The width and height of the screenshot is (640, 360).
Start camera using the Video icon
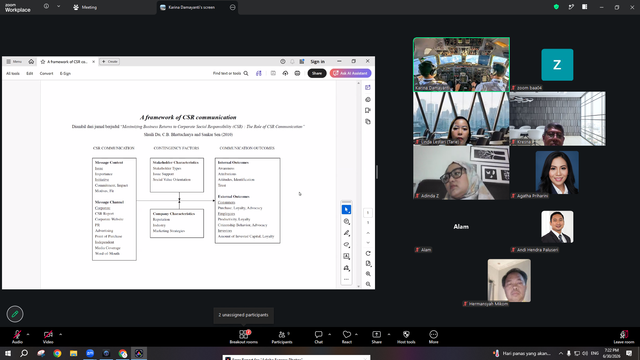point(48,334)
